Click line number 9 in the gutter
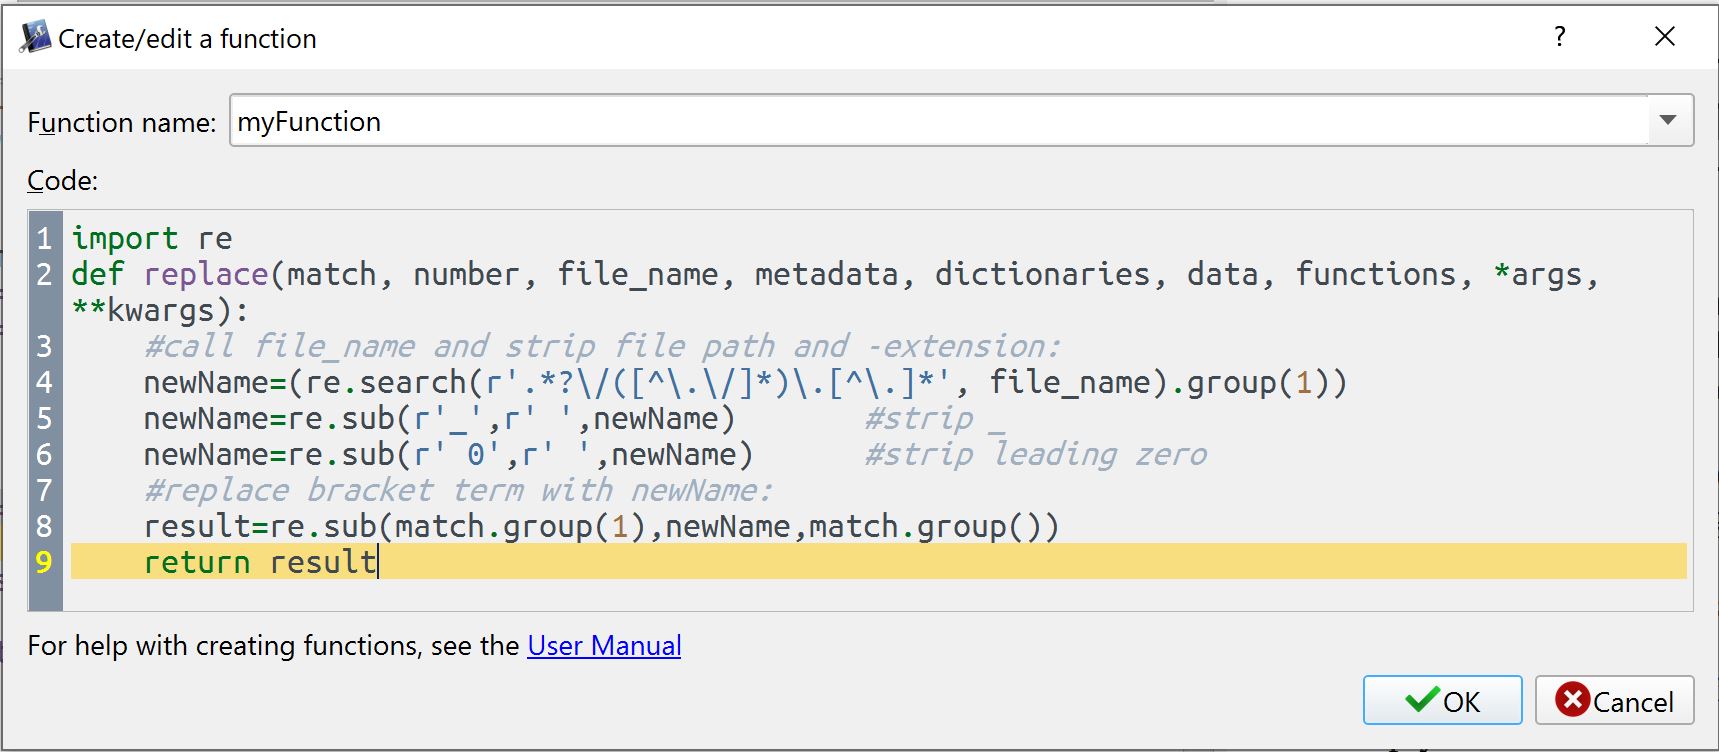The height and width of the screenshot is (752, 1719). (44, 562)
